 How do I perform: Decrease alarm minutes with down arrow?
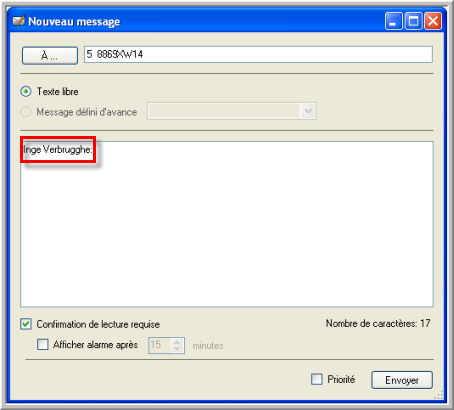pos(177,349)
